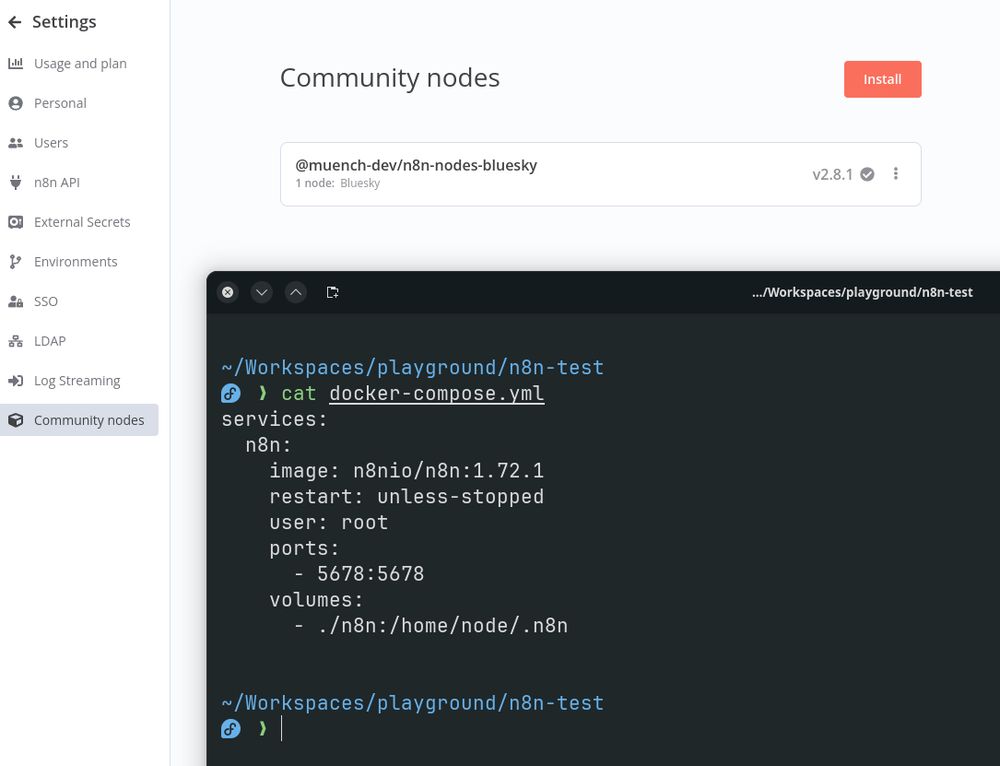Open the External Secrets settings page
This screenshot has width=1000, height=766.
(79, 222)
